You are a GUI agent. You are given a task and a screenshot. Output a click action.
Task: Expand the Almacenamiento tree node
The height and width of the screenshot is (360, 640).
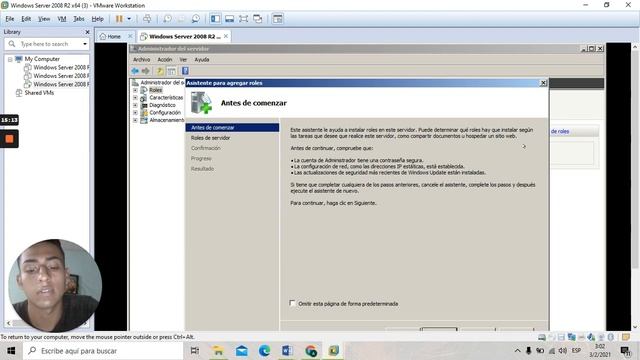tap(136, 120)
